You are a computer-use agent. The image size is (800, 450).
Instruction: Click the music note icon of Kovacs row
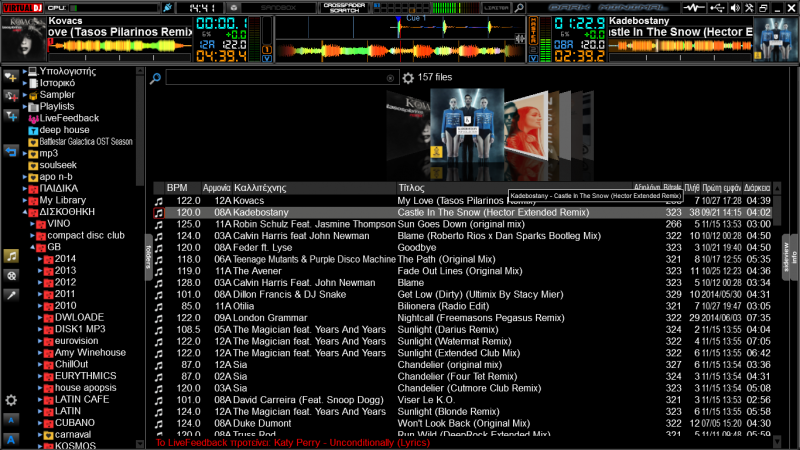click(159, 201)
